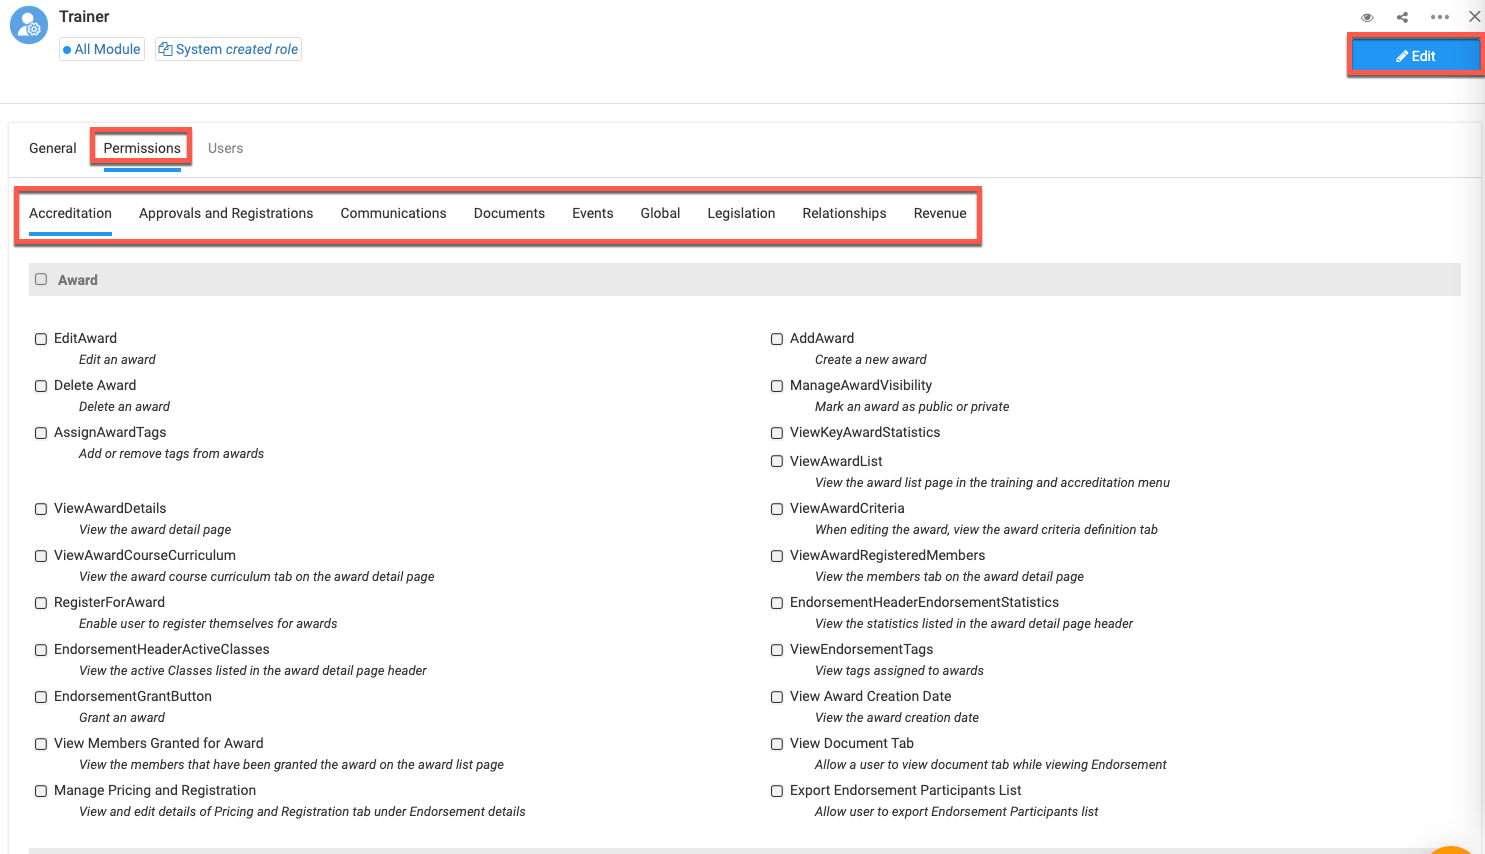Viewport: 1485px width, 854px height.
Task: Enable the Delete Award permission
Action: [40, 385]
